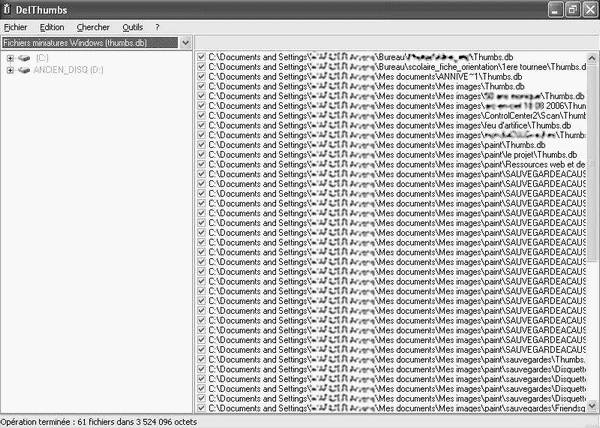
Task: Select the paint\Ressources web et de path text
Action: (397, 164)
